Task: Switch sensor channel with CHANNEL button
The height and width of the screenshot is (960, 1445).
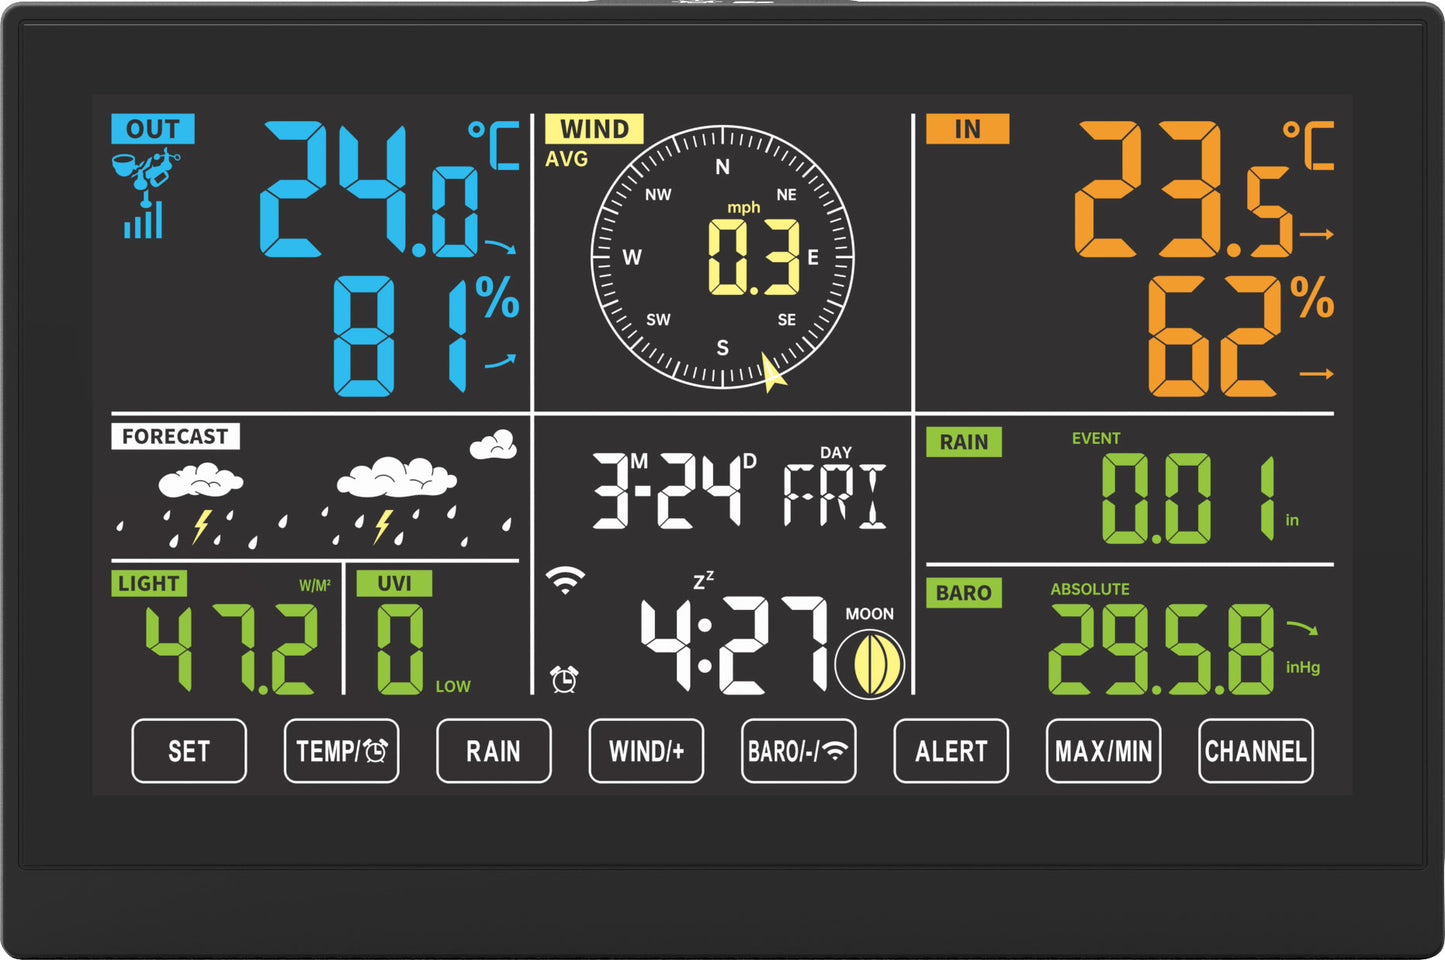Action: [x=1256, y=750]
